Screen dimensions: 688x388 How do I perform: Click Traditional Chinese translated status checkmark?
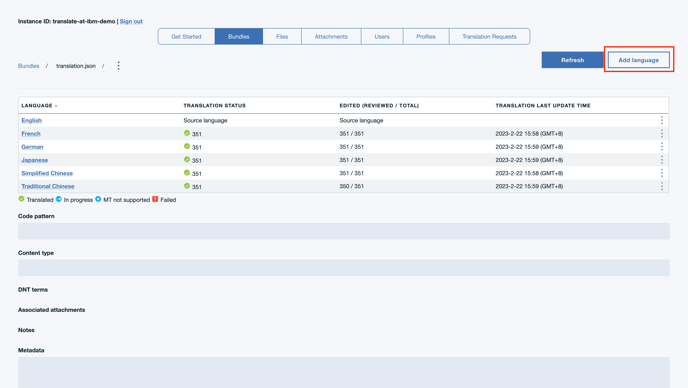[187, 186]
